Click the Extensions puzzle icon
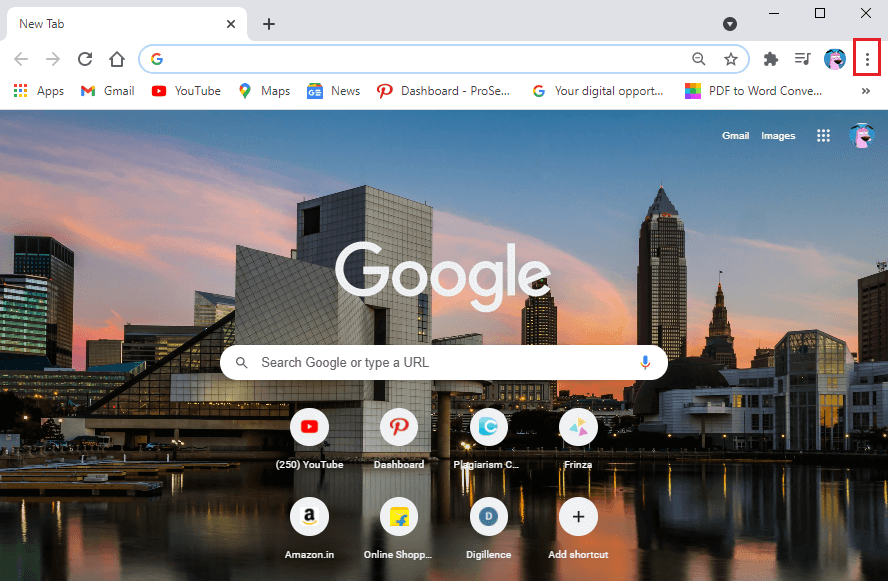Viewport: 888px width, 581px height. [x=770, y=59]
